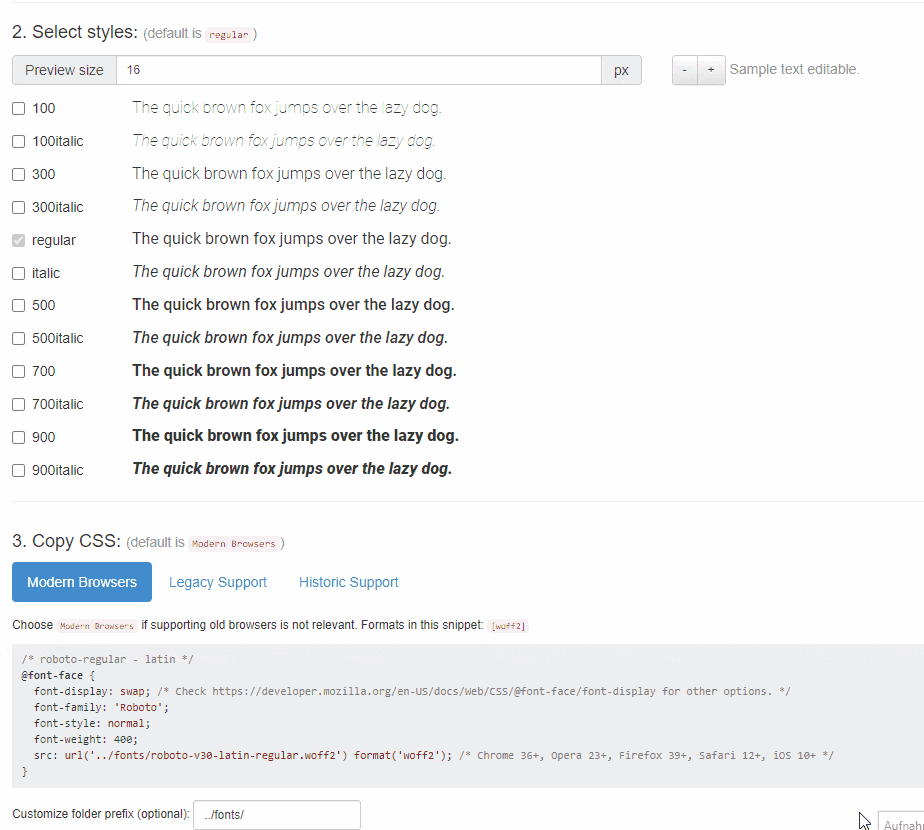The height and width of the screenshot is (830, 924).
Task: Check the 900italic style
Action: (x=18, y=470)
